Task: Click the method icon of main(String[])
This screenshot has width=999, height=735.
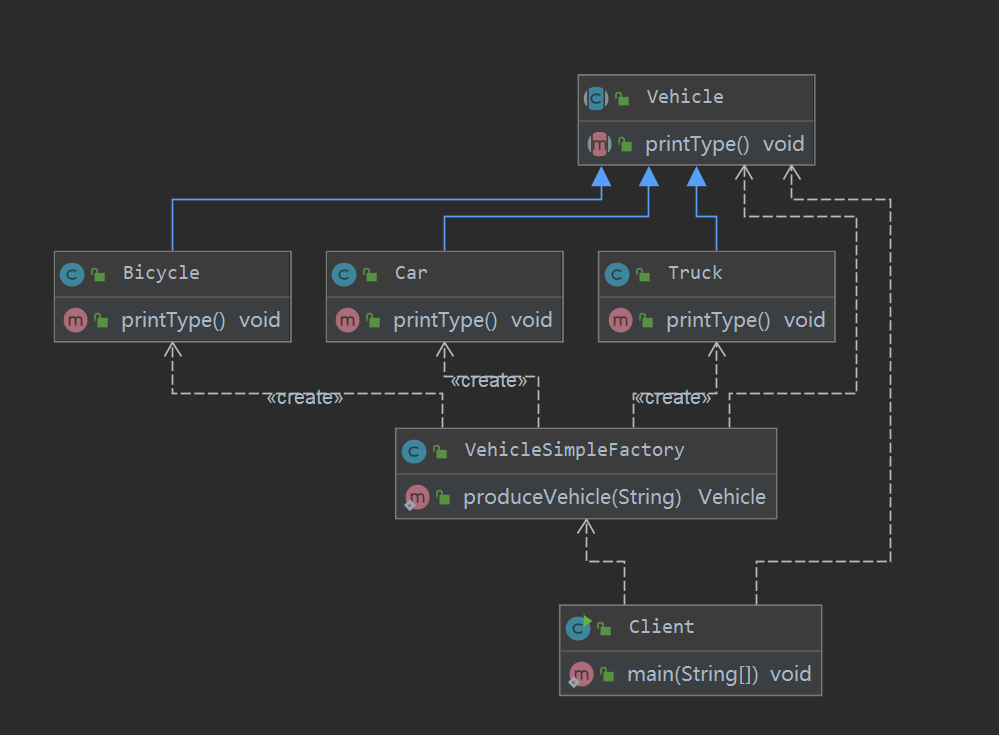Action: [580, 674]
